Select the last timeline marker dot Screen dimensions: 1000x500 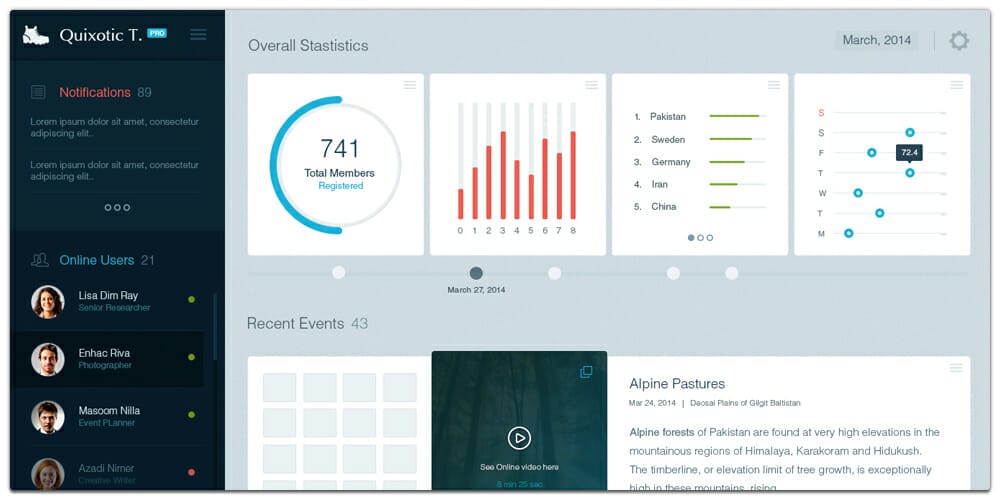click(x=732, y=273)
